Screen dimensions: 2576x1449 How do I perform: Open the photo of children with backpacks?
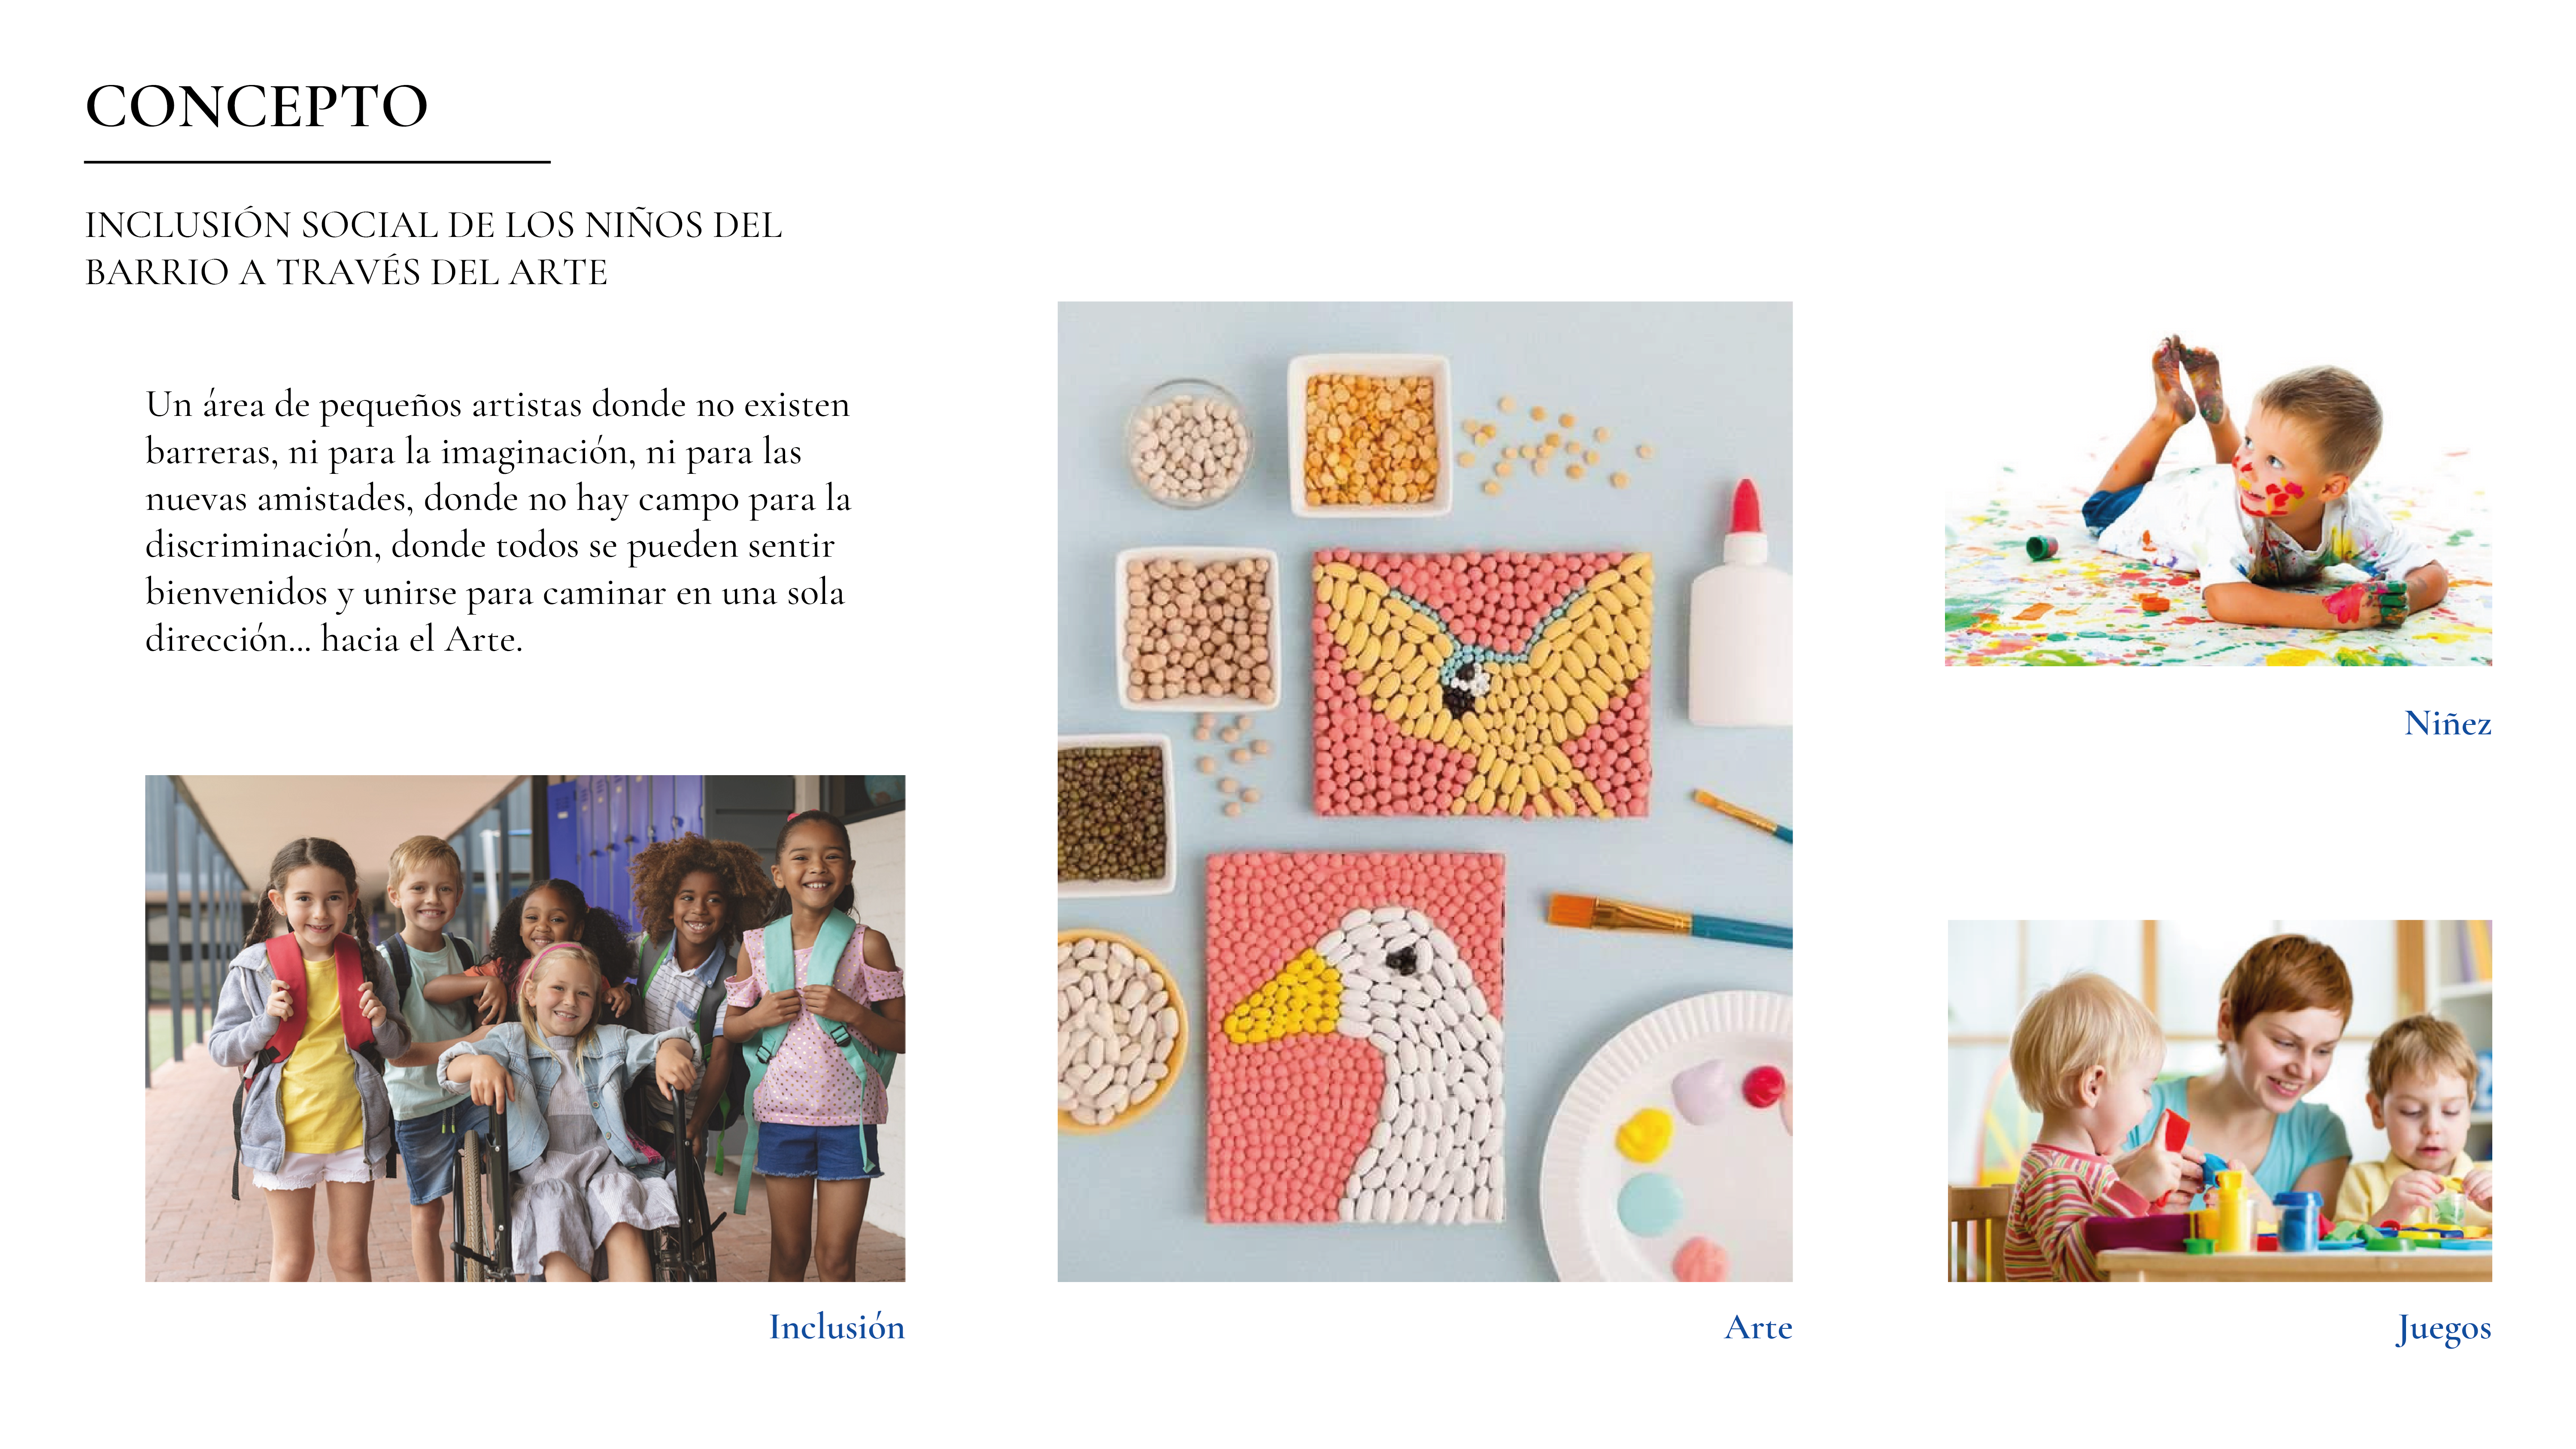point(525,1028)
